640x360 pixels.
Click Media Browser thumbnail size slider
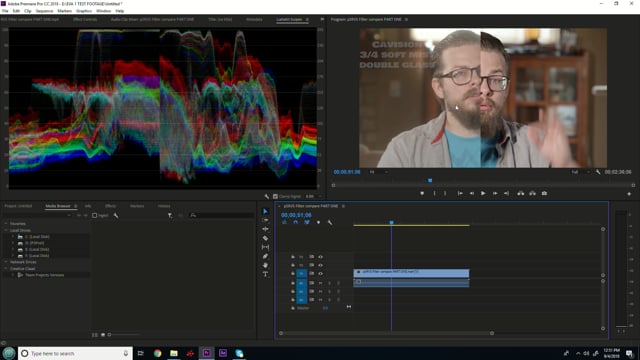(x=109, y=335)
